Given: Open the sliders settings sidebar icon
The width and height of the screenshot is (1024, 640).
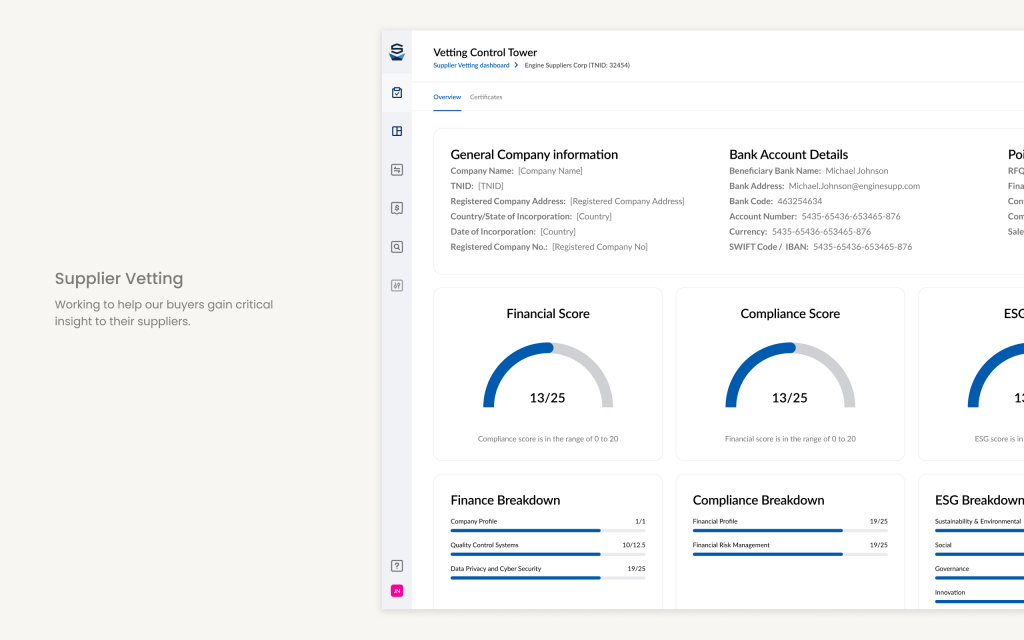Looking at the screenshot, I should (397, 285).
